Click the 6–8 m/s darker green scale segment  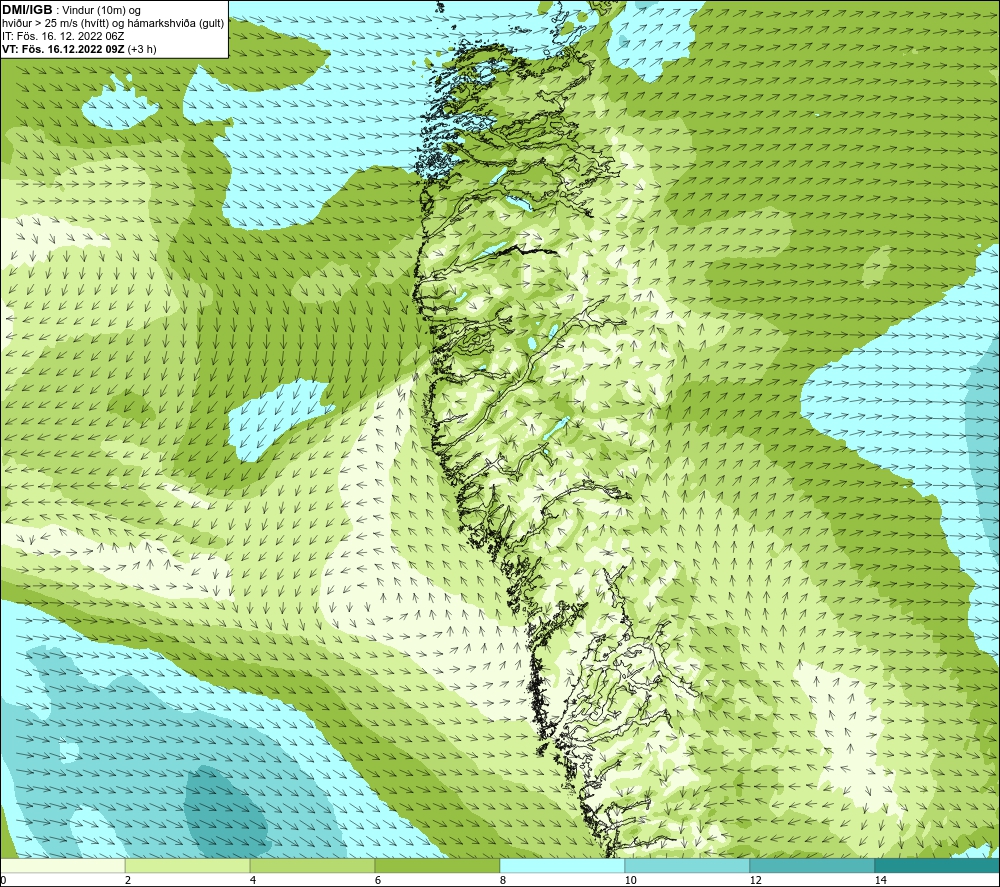[x=438, y=866]
